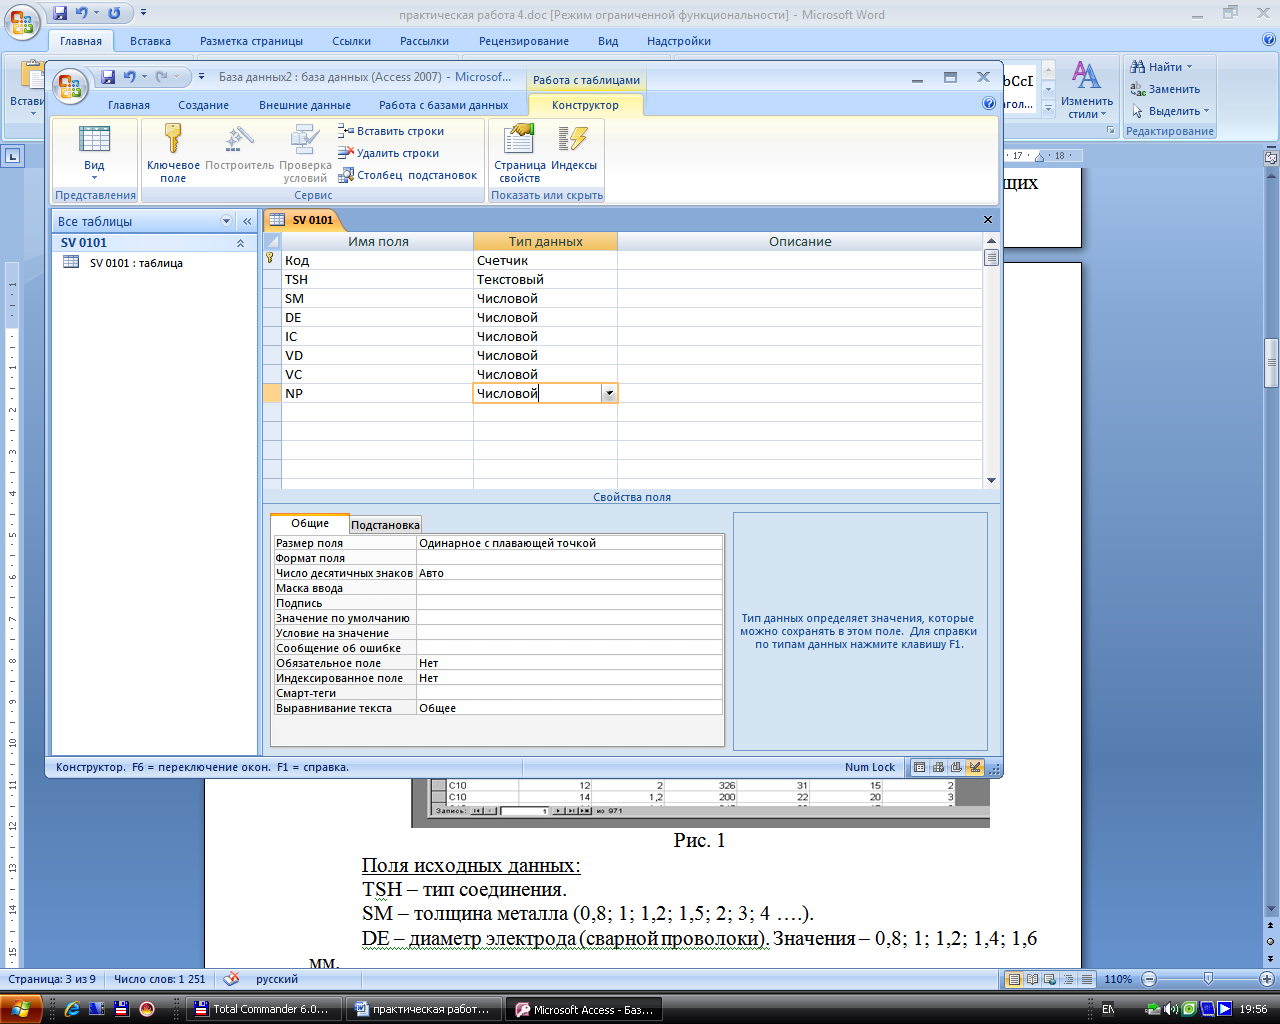Open Главная tab in Access ribbon
The image size is (1280, 1024).
129,105
